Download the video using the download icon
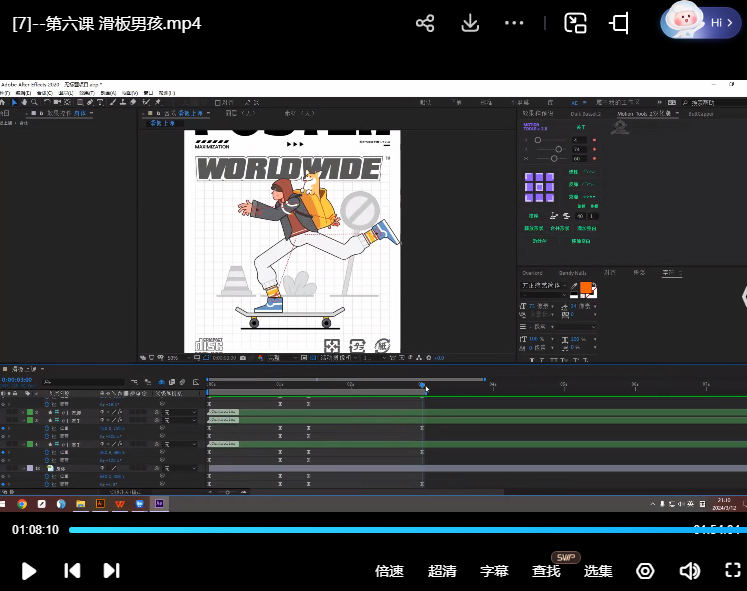Viewport: 747px width, 591px height. [x=470, y=23]
